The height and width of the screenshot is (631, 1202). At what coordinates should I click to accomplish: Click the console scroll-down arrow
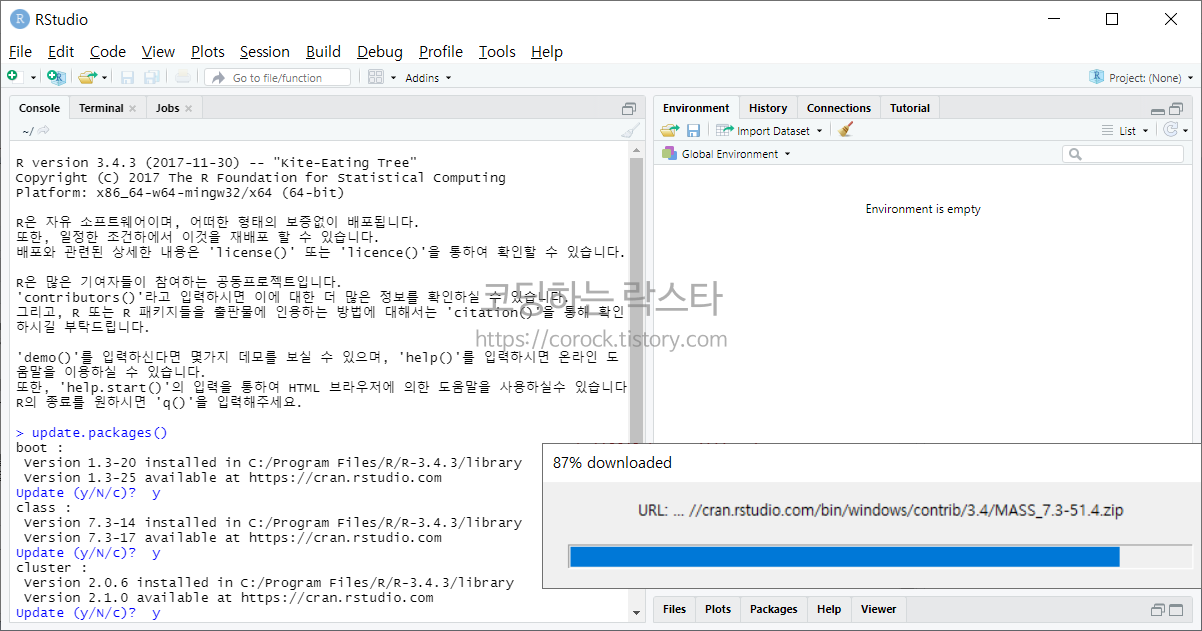[x=637, y=612]
